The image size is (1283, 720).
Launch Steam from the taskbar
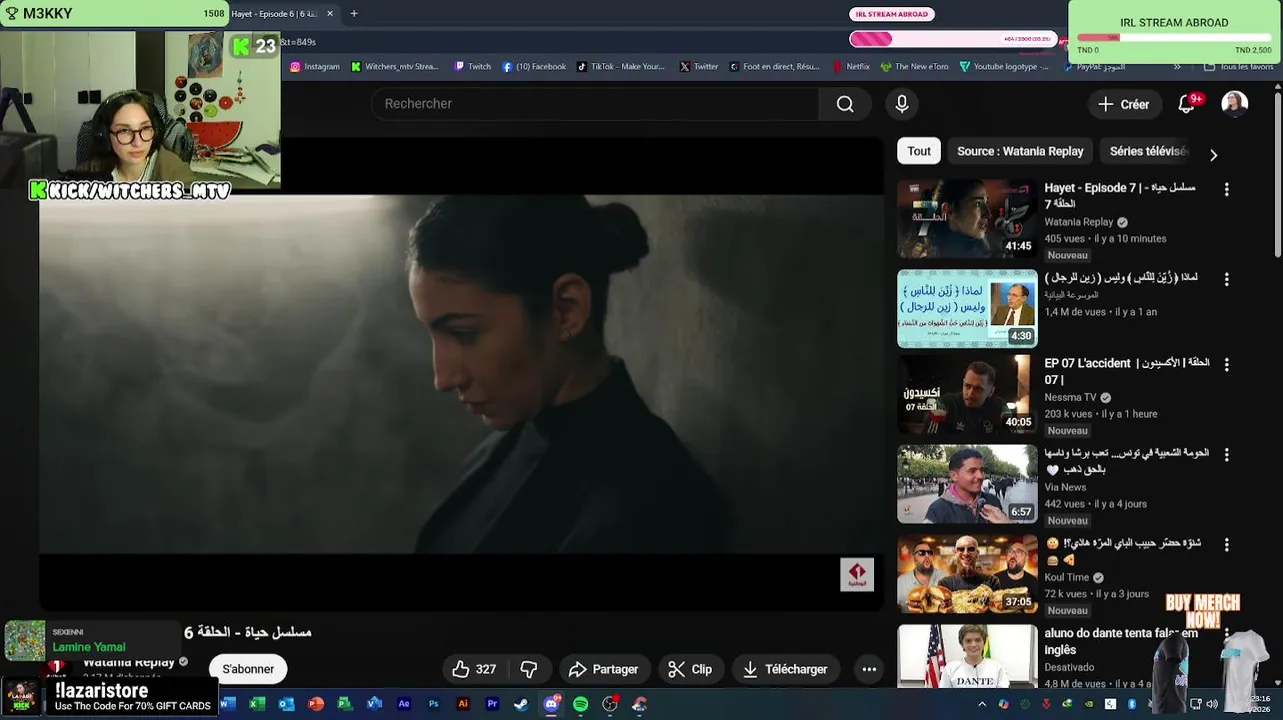[521, 704]
